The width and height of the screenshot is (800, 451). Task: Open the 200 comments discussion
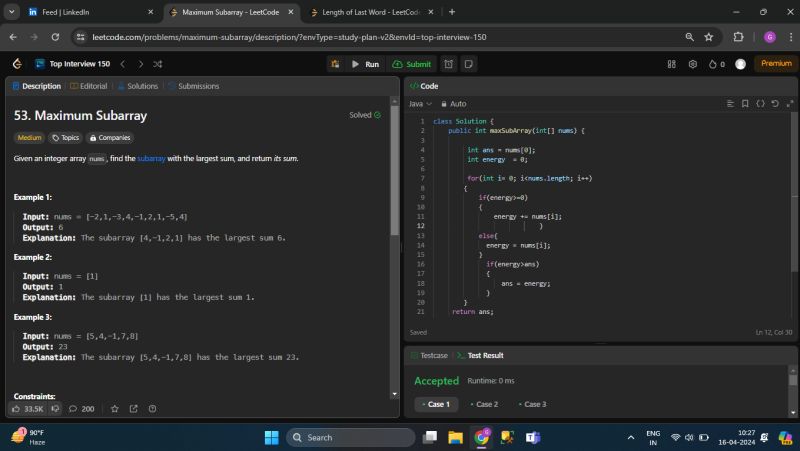(82, 409)
